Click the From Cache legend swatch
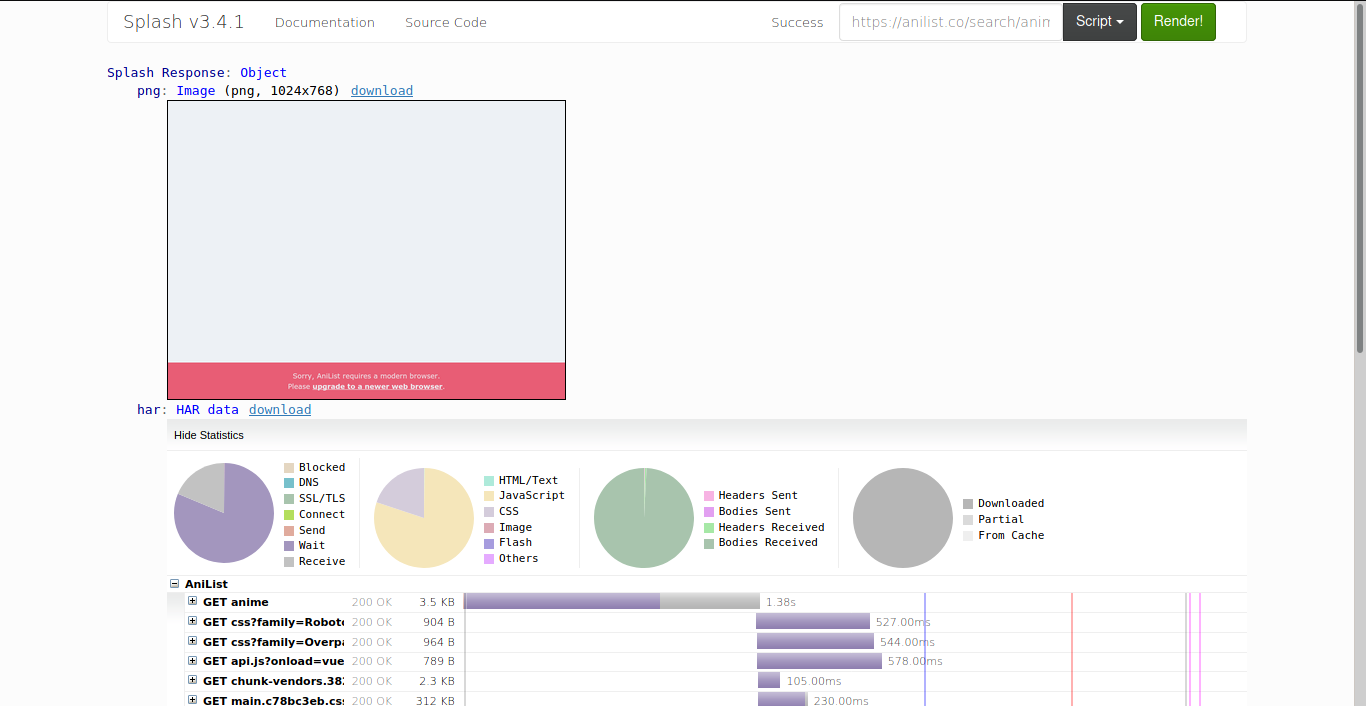This screenshot has height=706, width=1366. coord(968,535)
